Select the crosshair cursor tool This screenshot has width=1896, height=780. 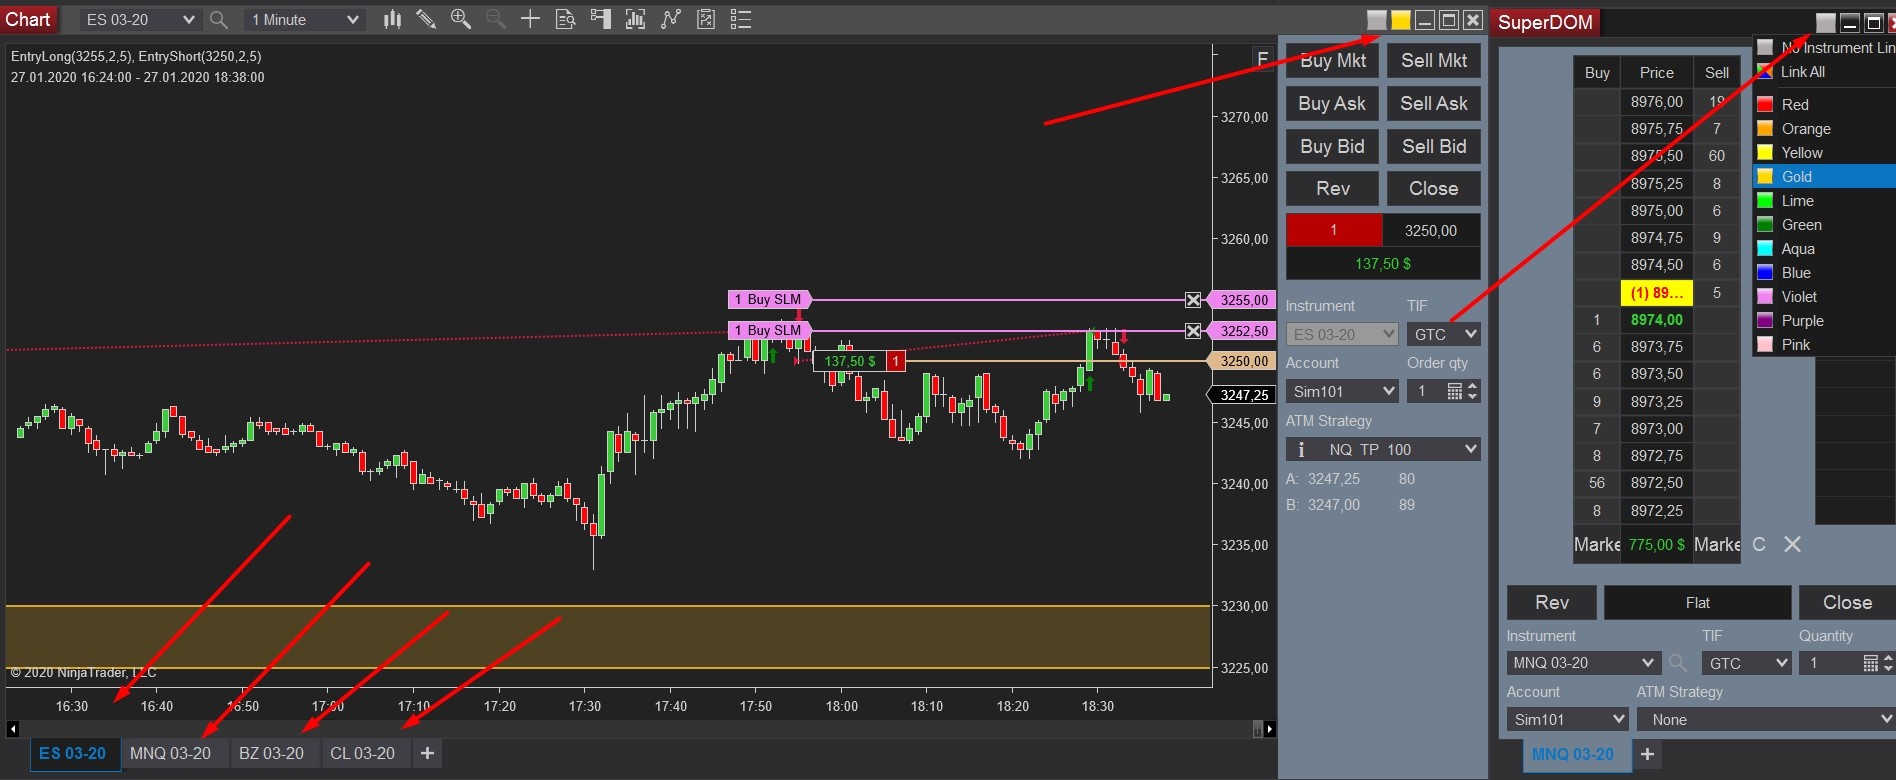coord(530,19)
